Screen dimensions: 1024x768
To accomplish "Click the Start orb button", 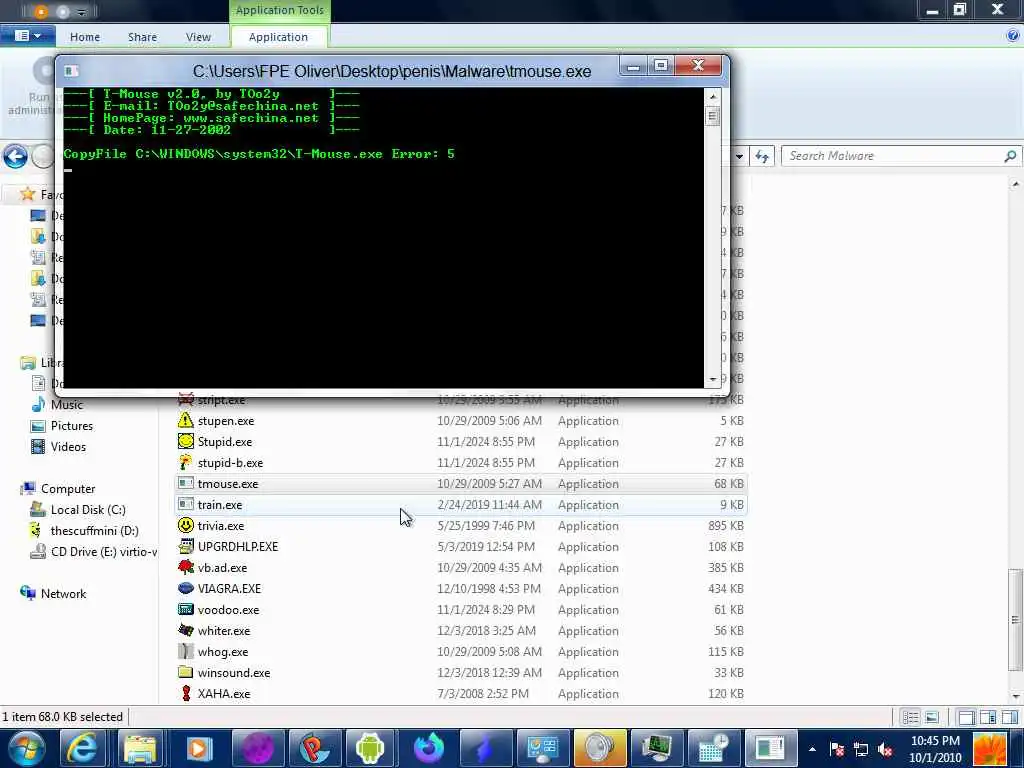I will click(x=26, y=748).
